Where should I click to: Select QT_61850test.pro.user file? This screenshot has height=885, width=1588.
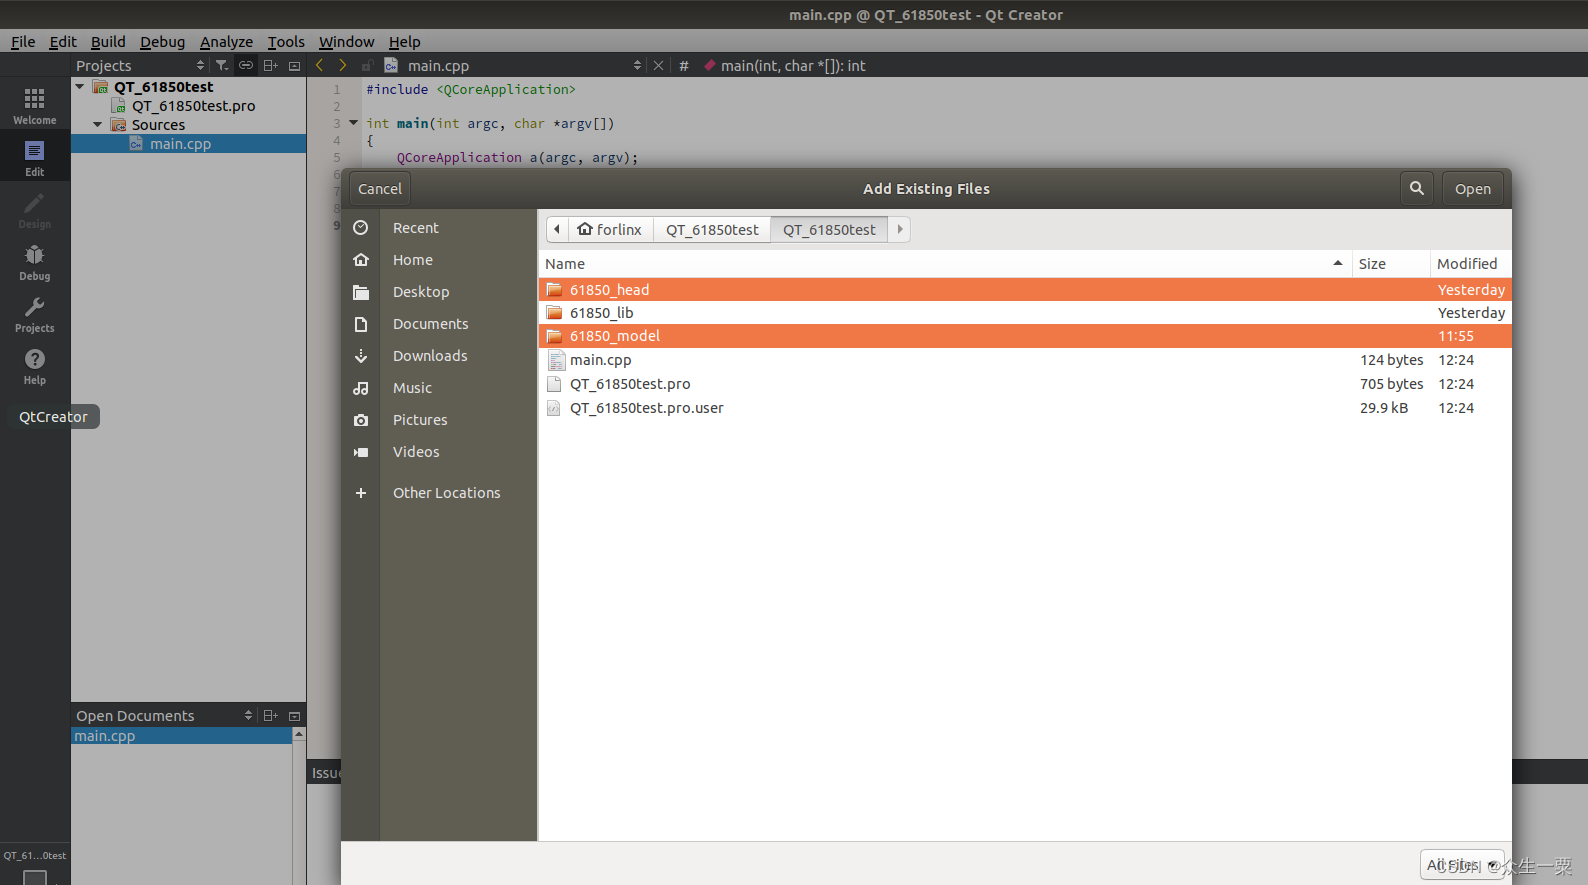(1025, 408)
